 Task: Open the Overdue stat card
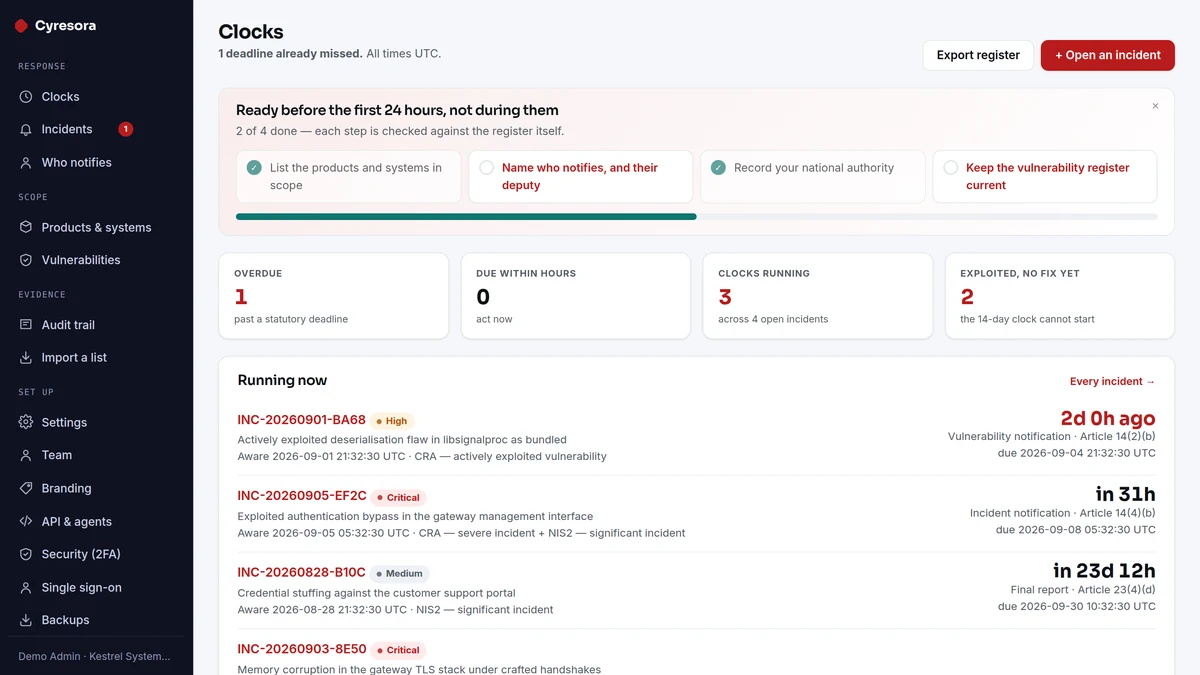pos(334,296)
